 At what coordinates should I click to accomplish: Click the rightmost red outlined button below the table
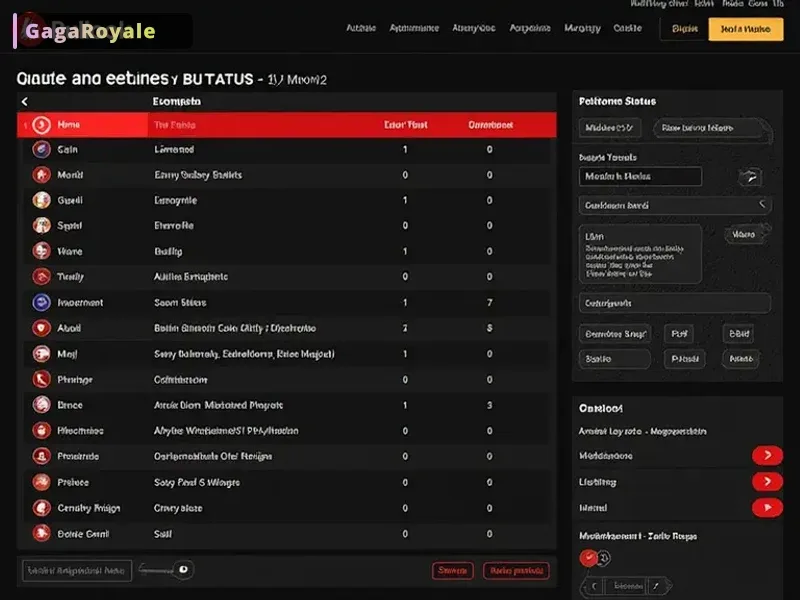[x=516, y=571]
